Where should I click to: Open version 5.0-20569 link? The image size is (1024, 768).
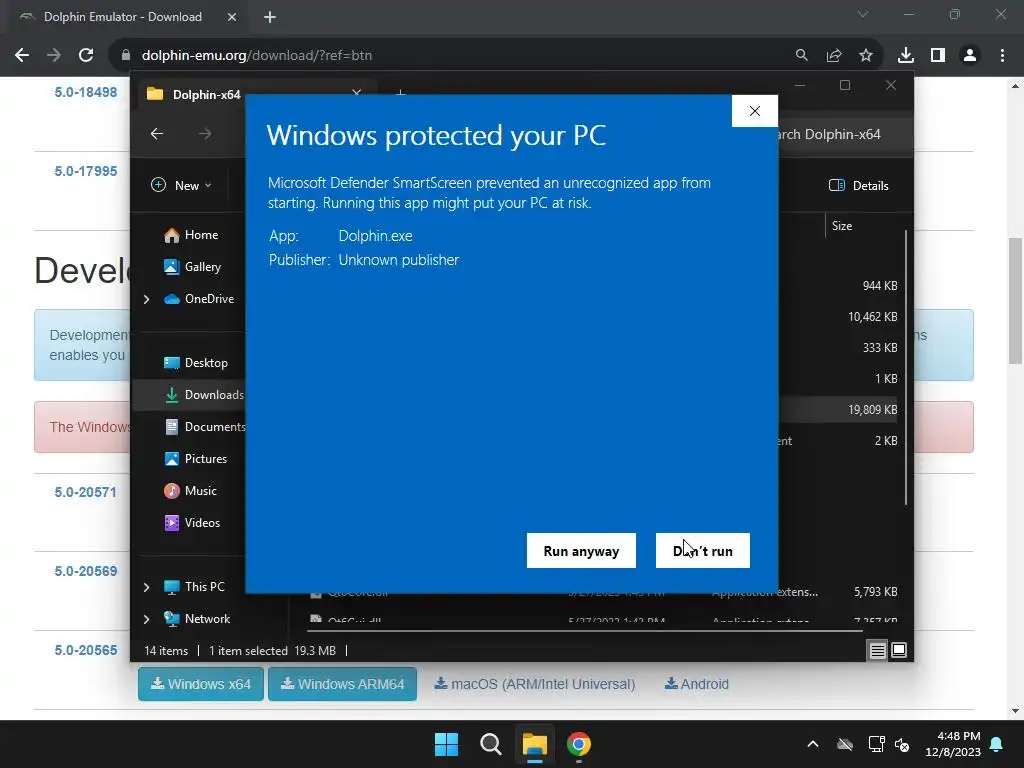tap(86, 571)
